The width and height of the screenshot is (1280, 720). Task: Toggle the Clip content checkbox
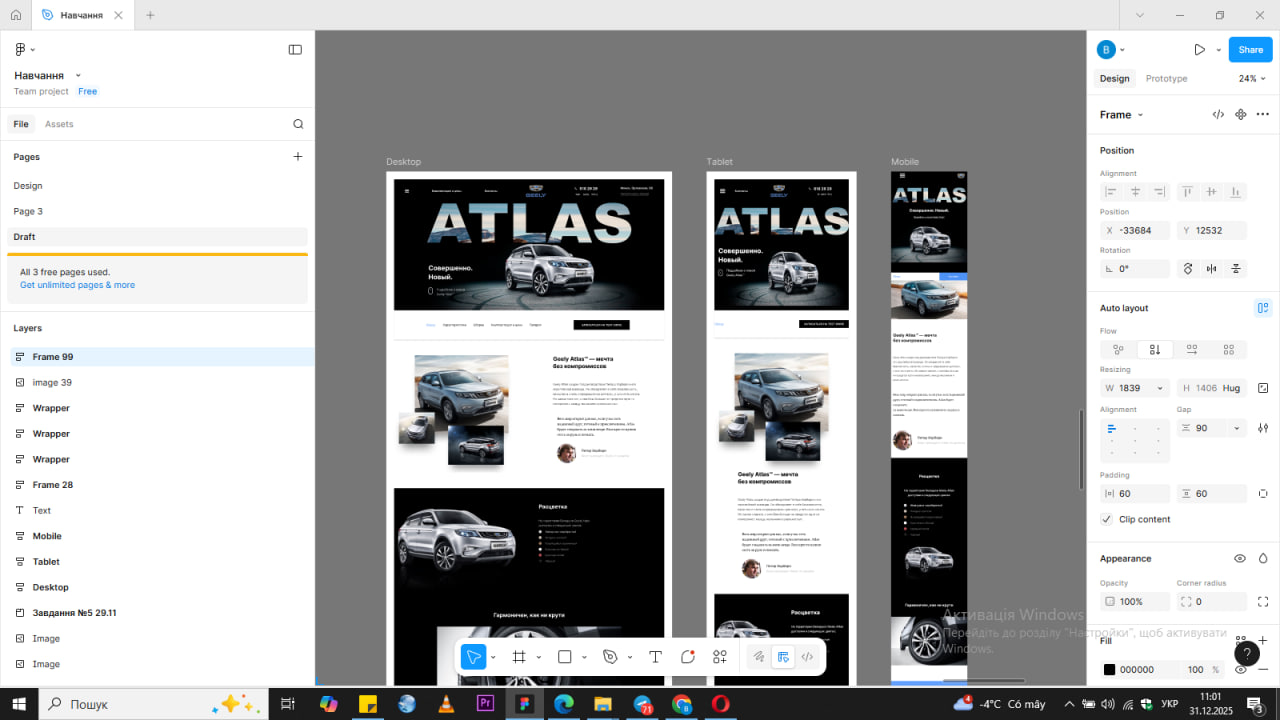coord(1106,519)
